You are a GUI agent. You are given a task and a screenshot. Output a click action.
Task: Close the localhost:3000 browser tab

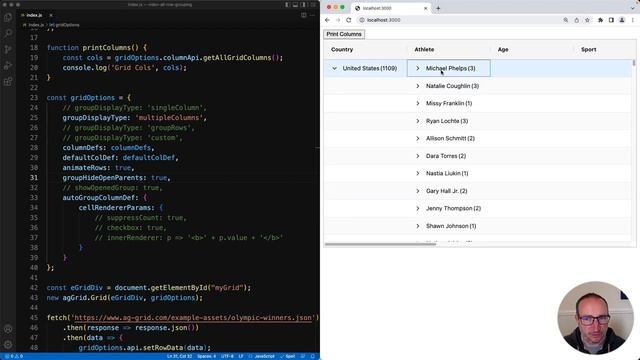(425, 8)
